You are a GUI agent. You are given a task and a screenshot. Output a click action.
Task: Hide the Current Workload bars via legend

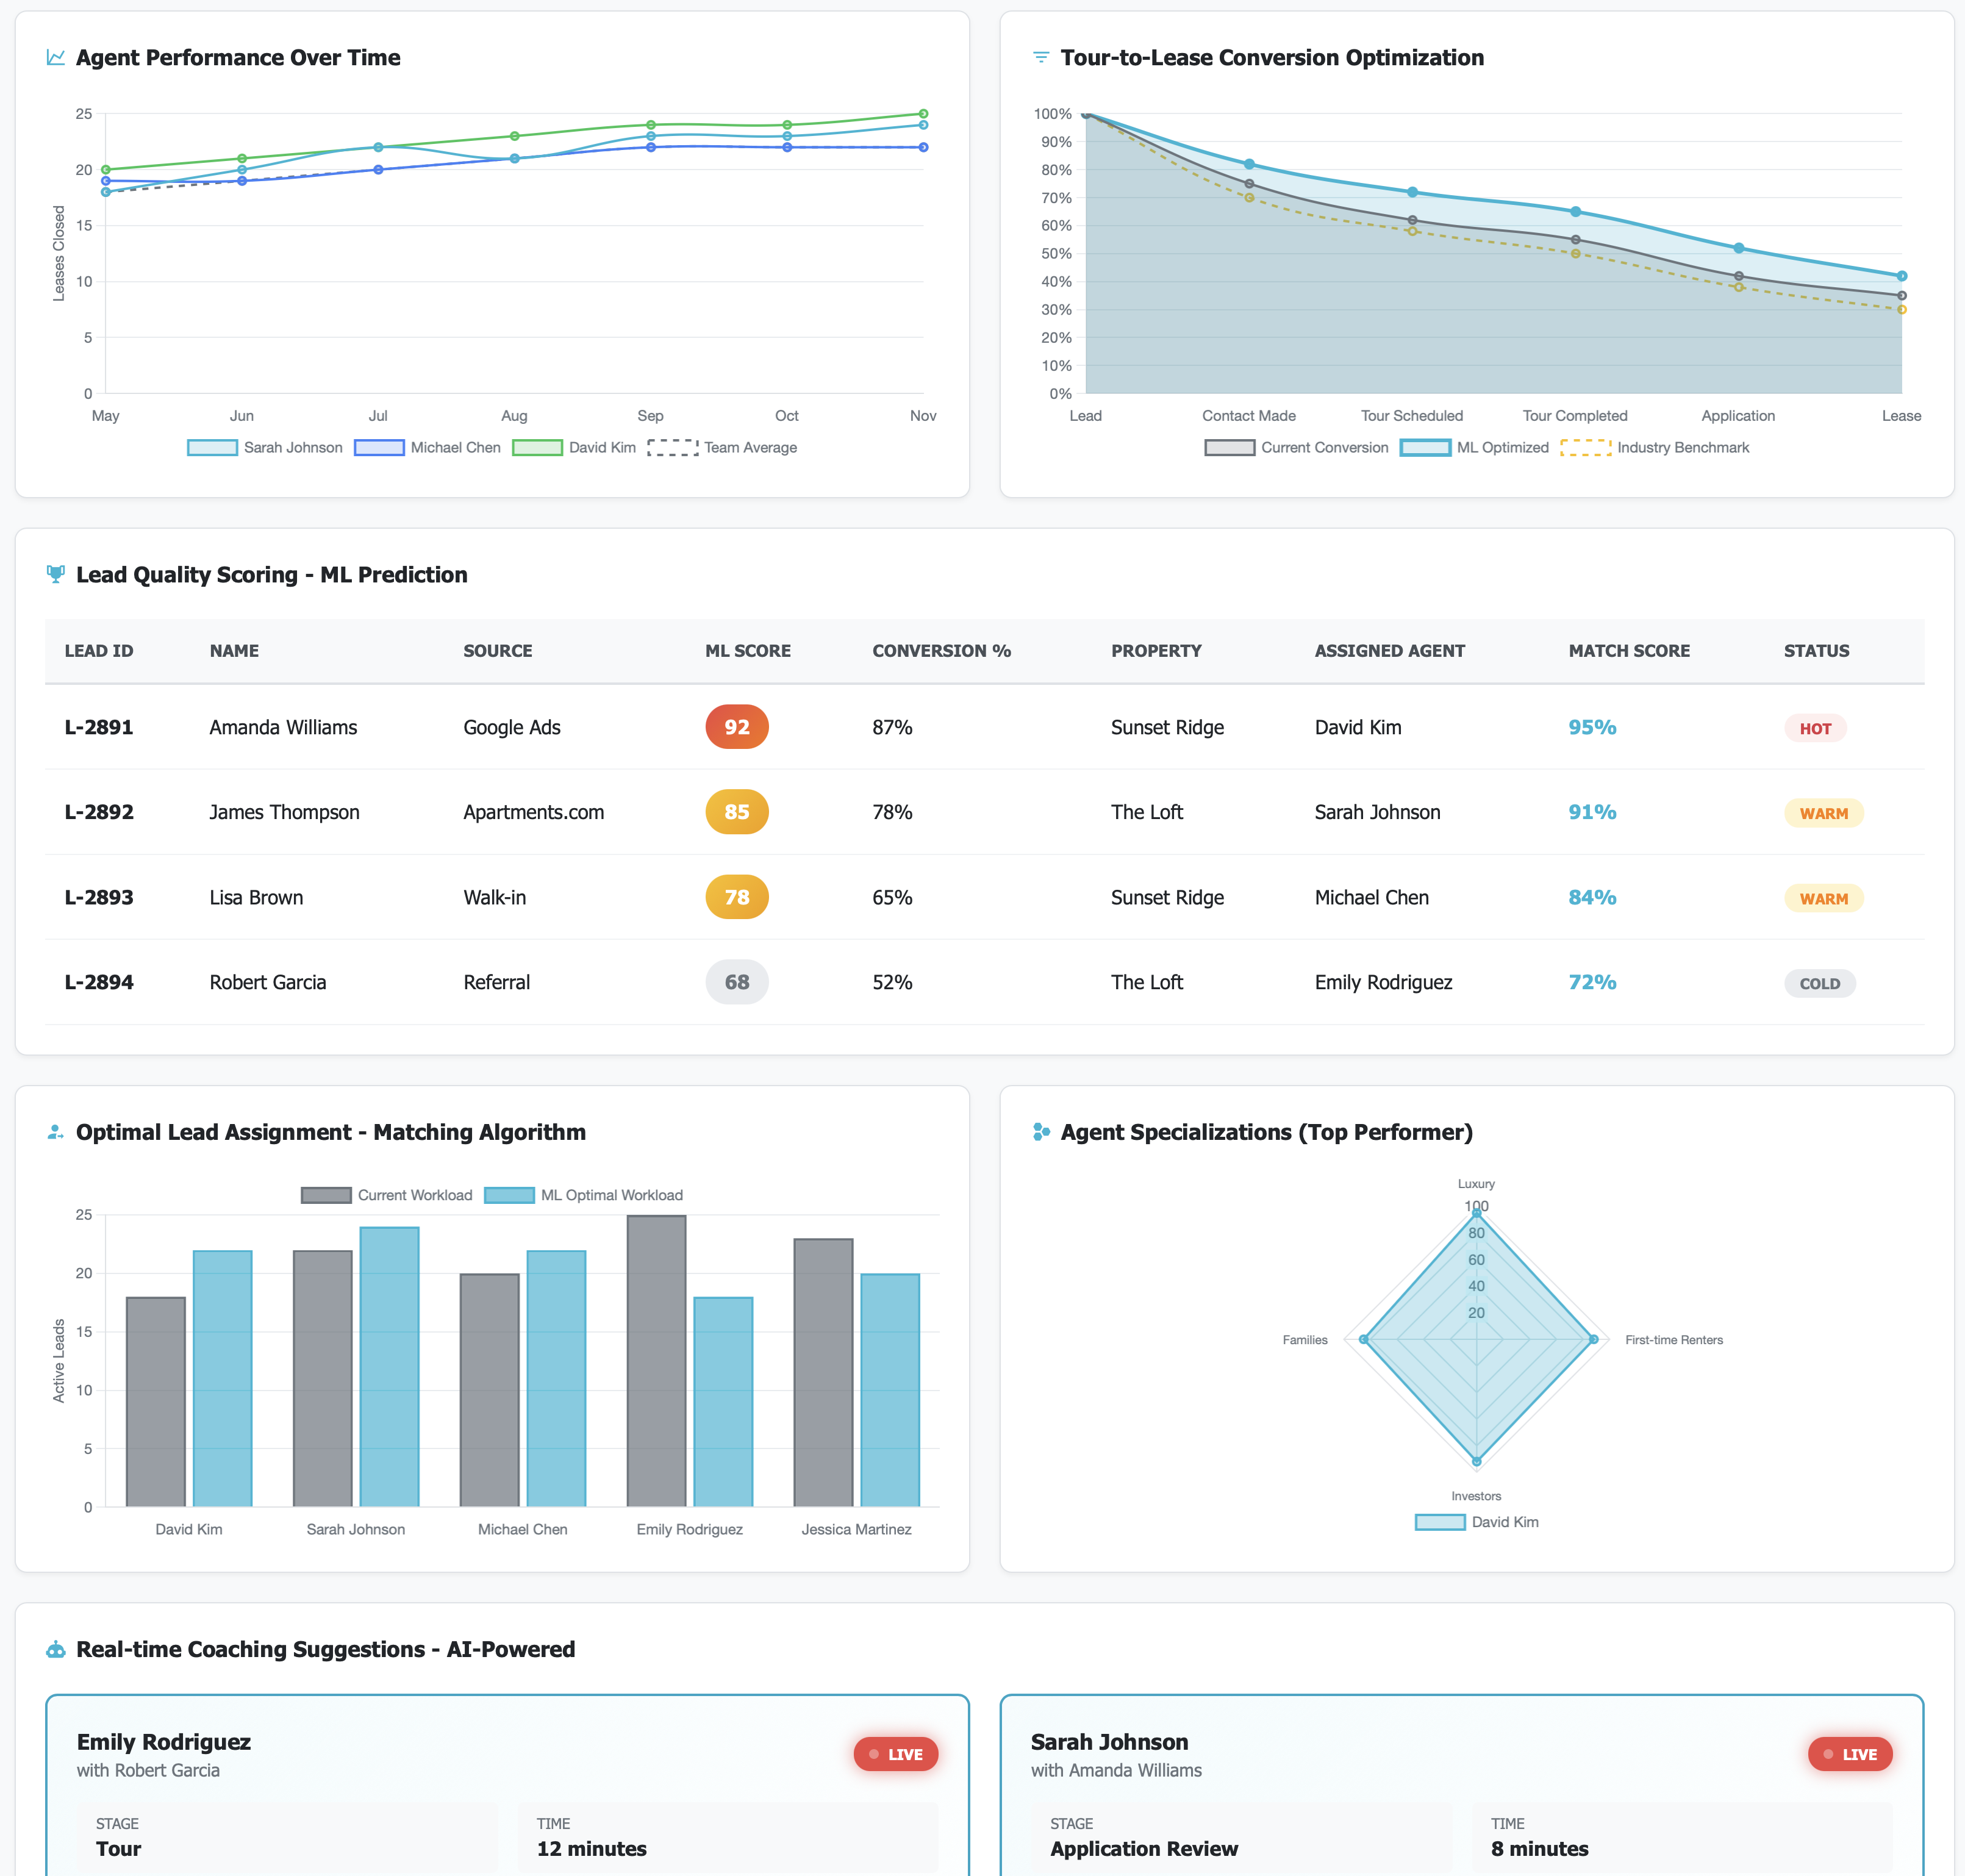click(x=387, y=1195)
